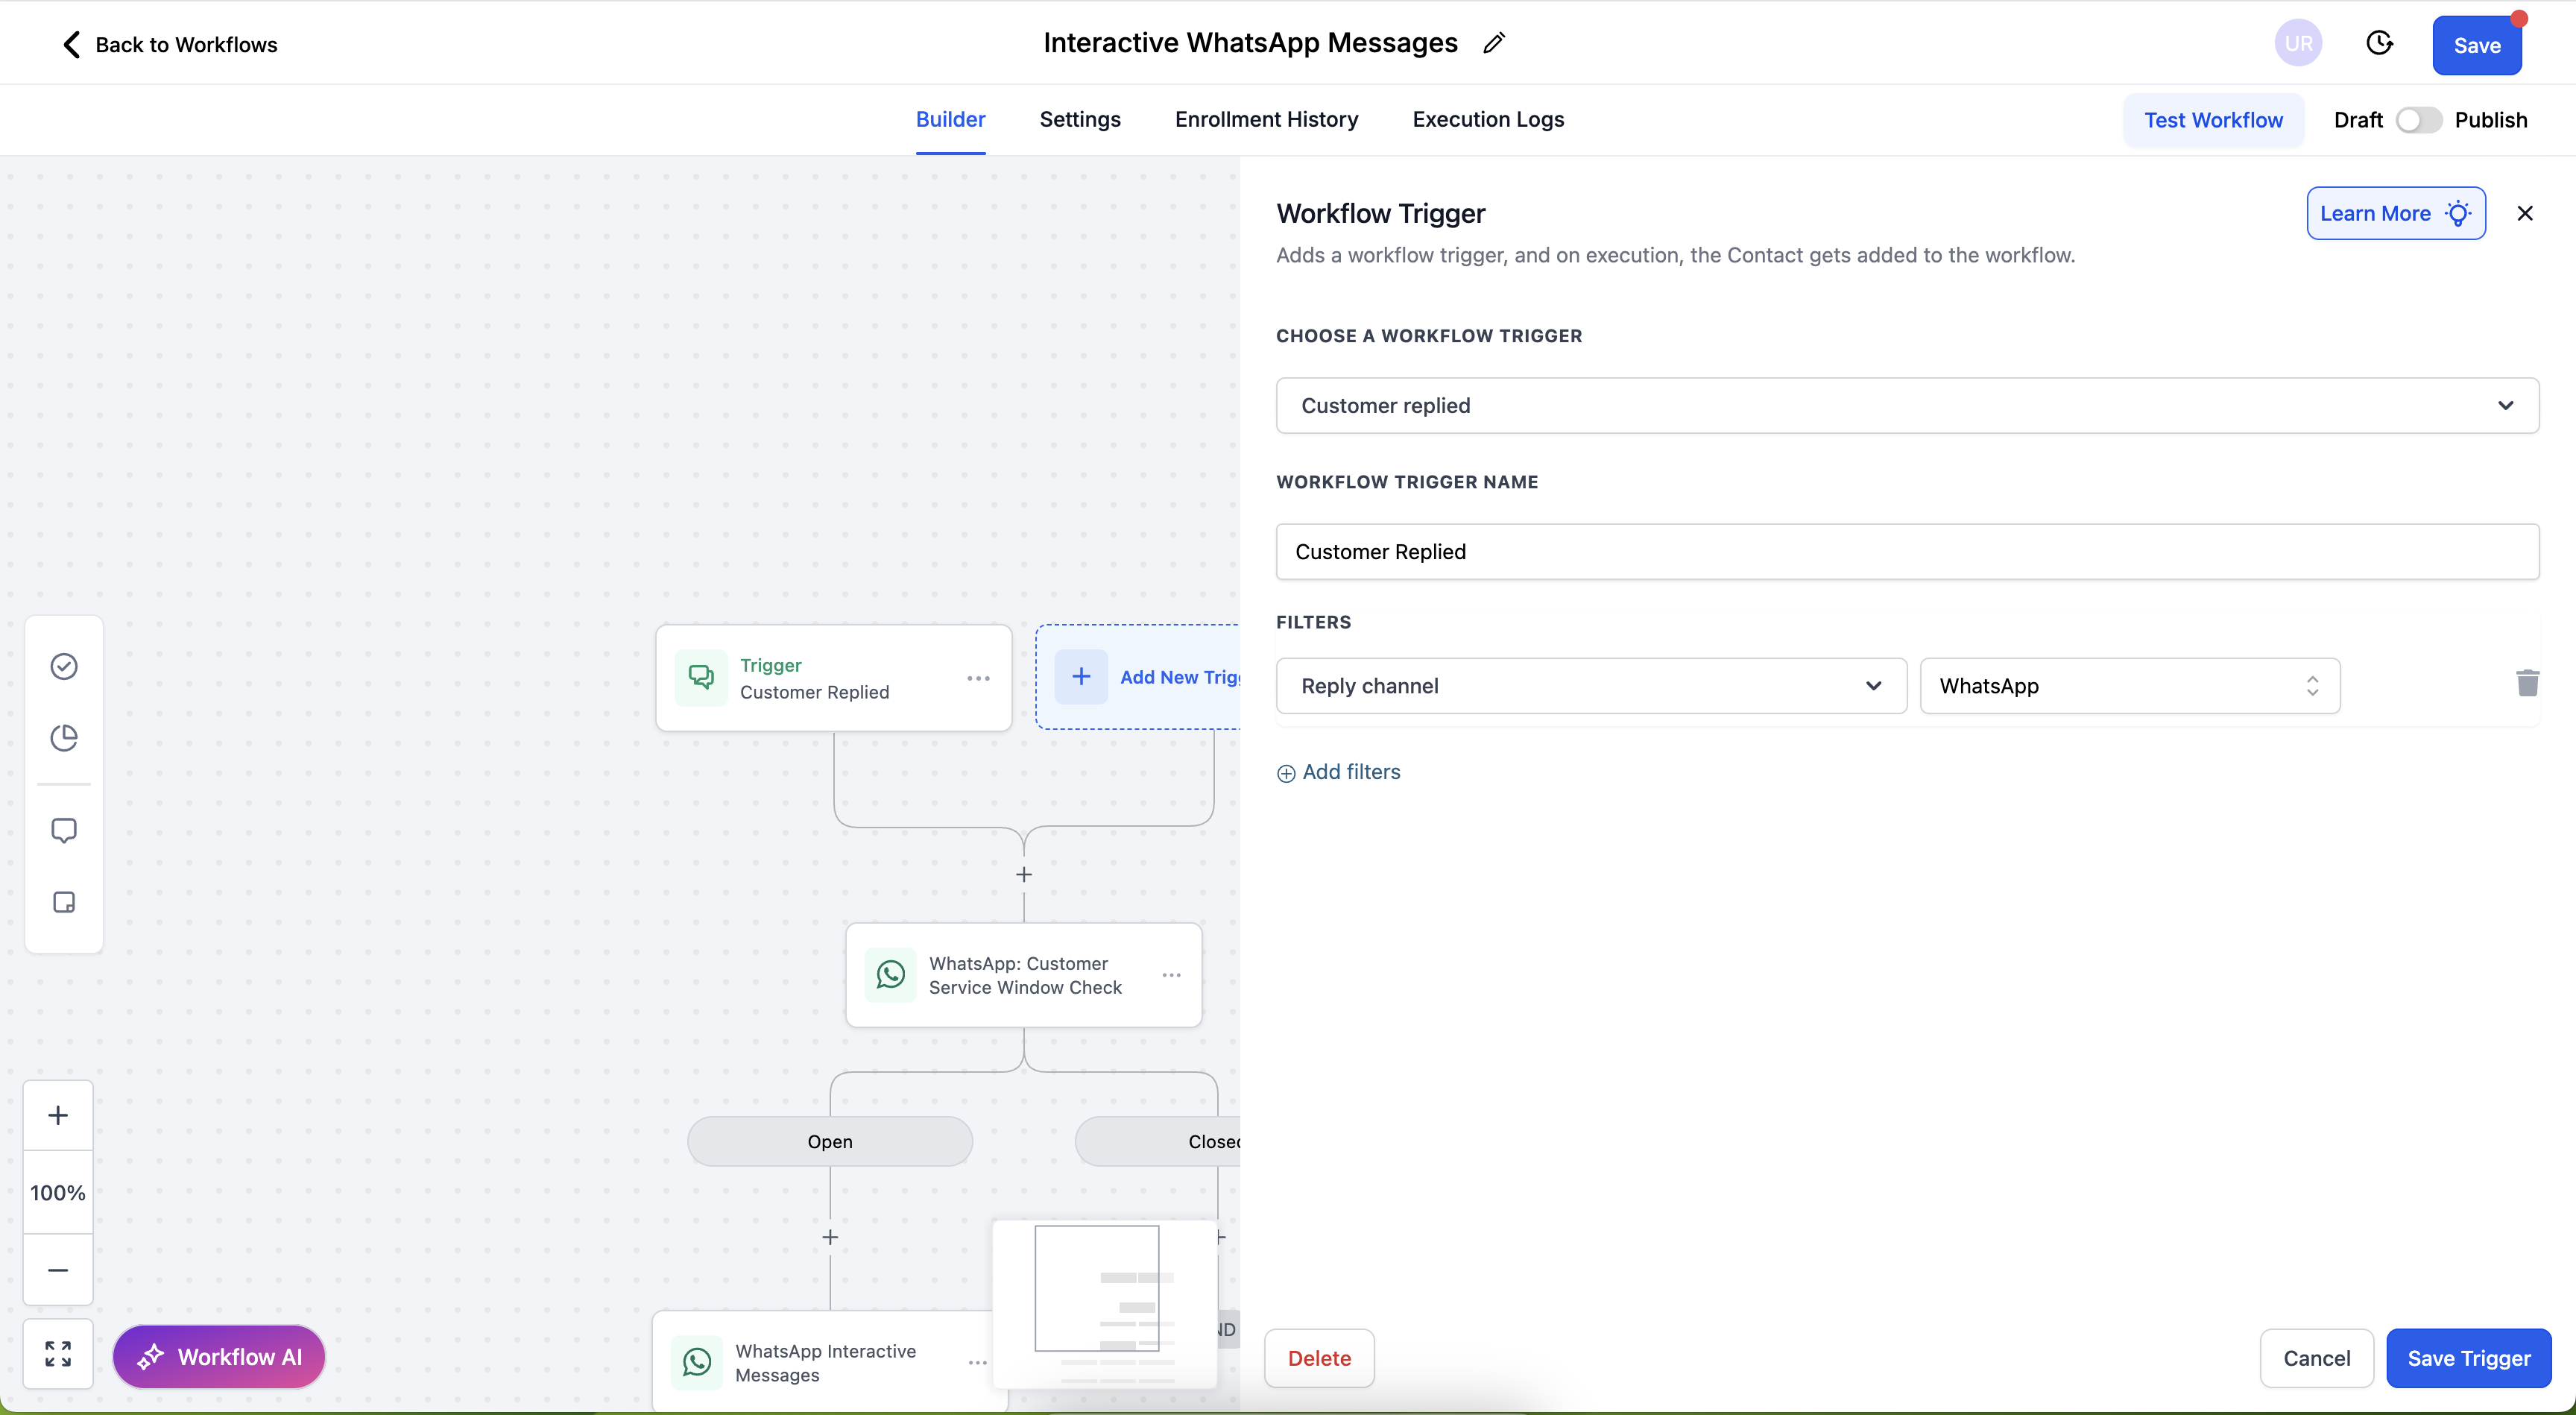Click the Open branch node
Screen dimensions: 2576x1415
coord(829,1142)
